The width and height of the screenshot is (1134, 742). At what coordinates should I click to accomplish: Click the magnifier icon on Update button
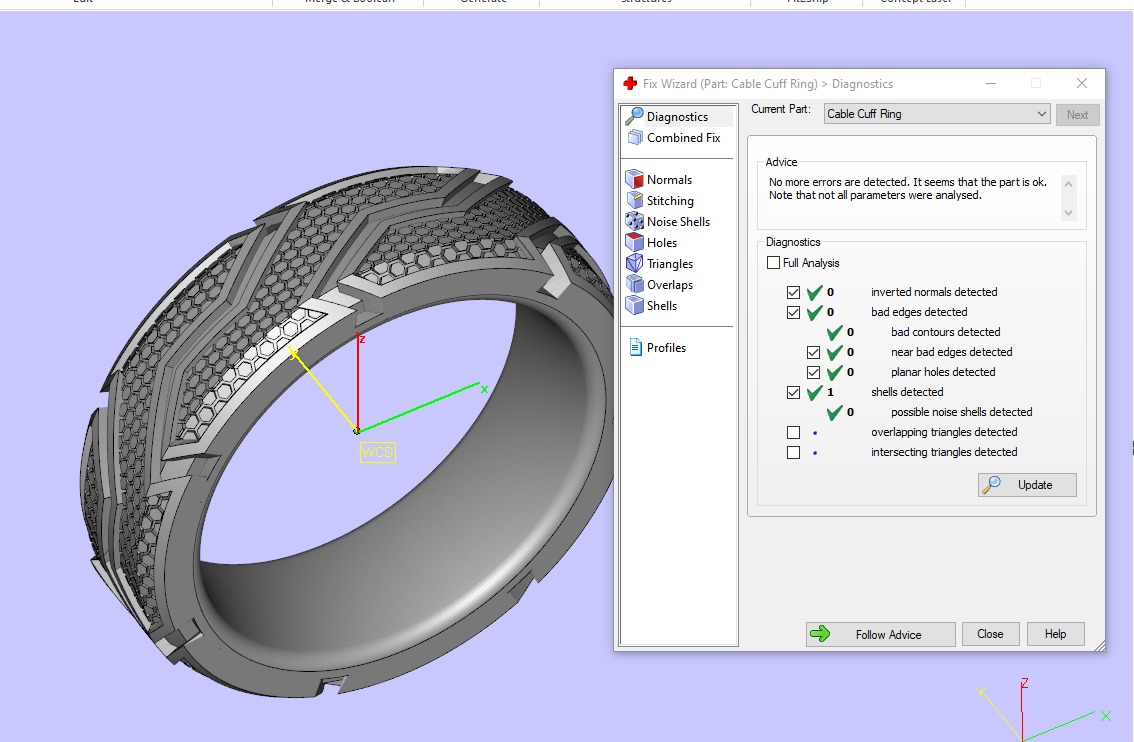[991, 485]
